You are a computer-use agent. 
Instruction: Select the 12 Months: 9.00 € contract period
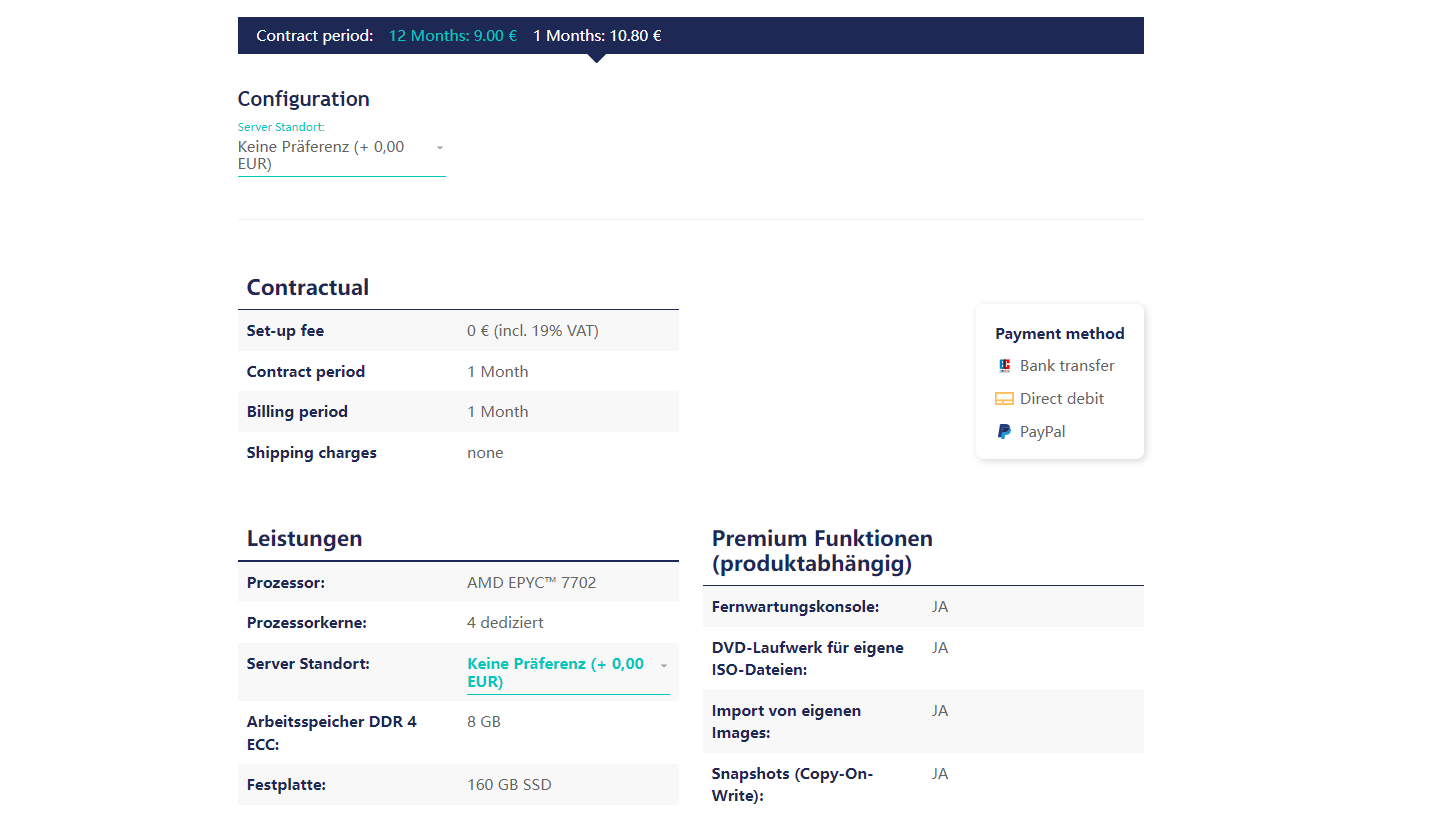[x=453, y=36]
